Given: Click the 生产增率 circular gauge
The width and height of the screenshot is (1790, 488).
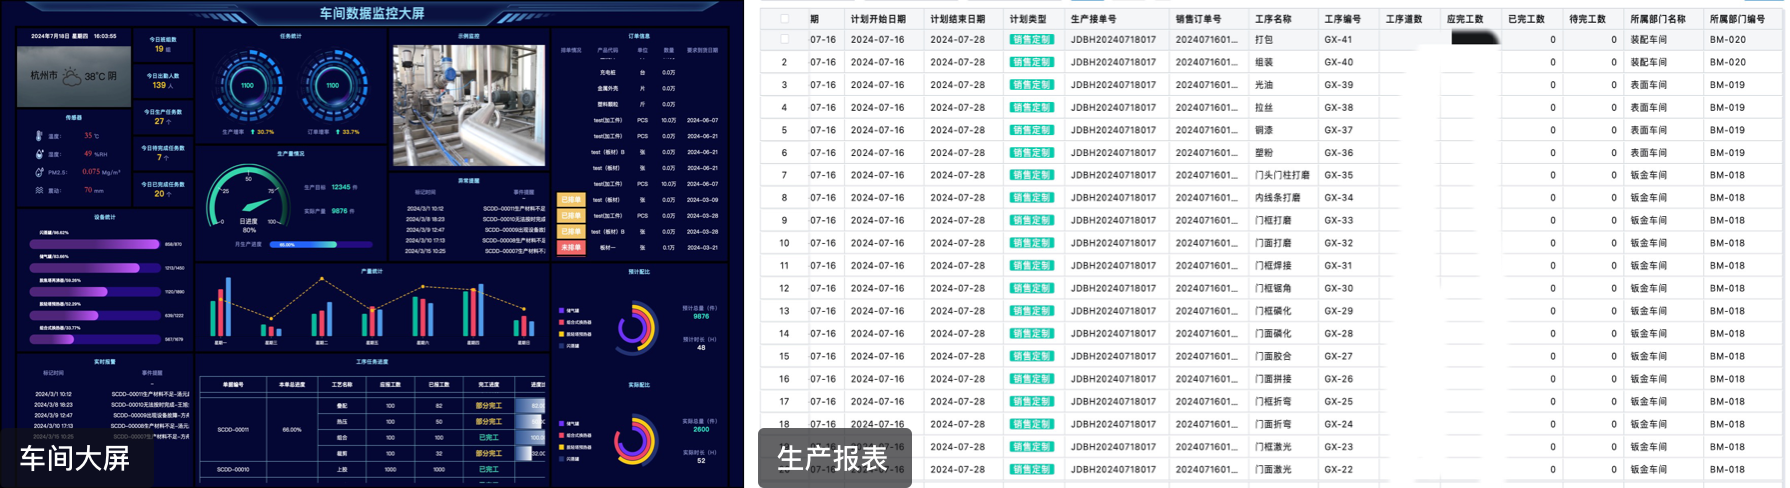Looking at the screenshot, I should [247, 85].
